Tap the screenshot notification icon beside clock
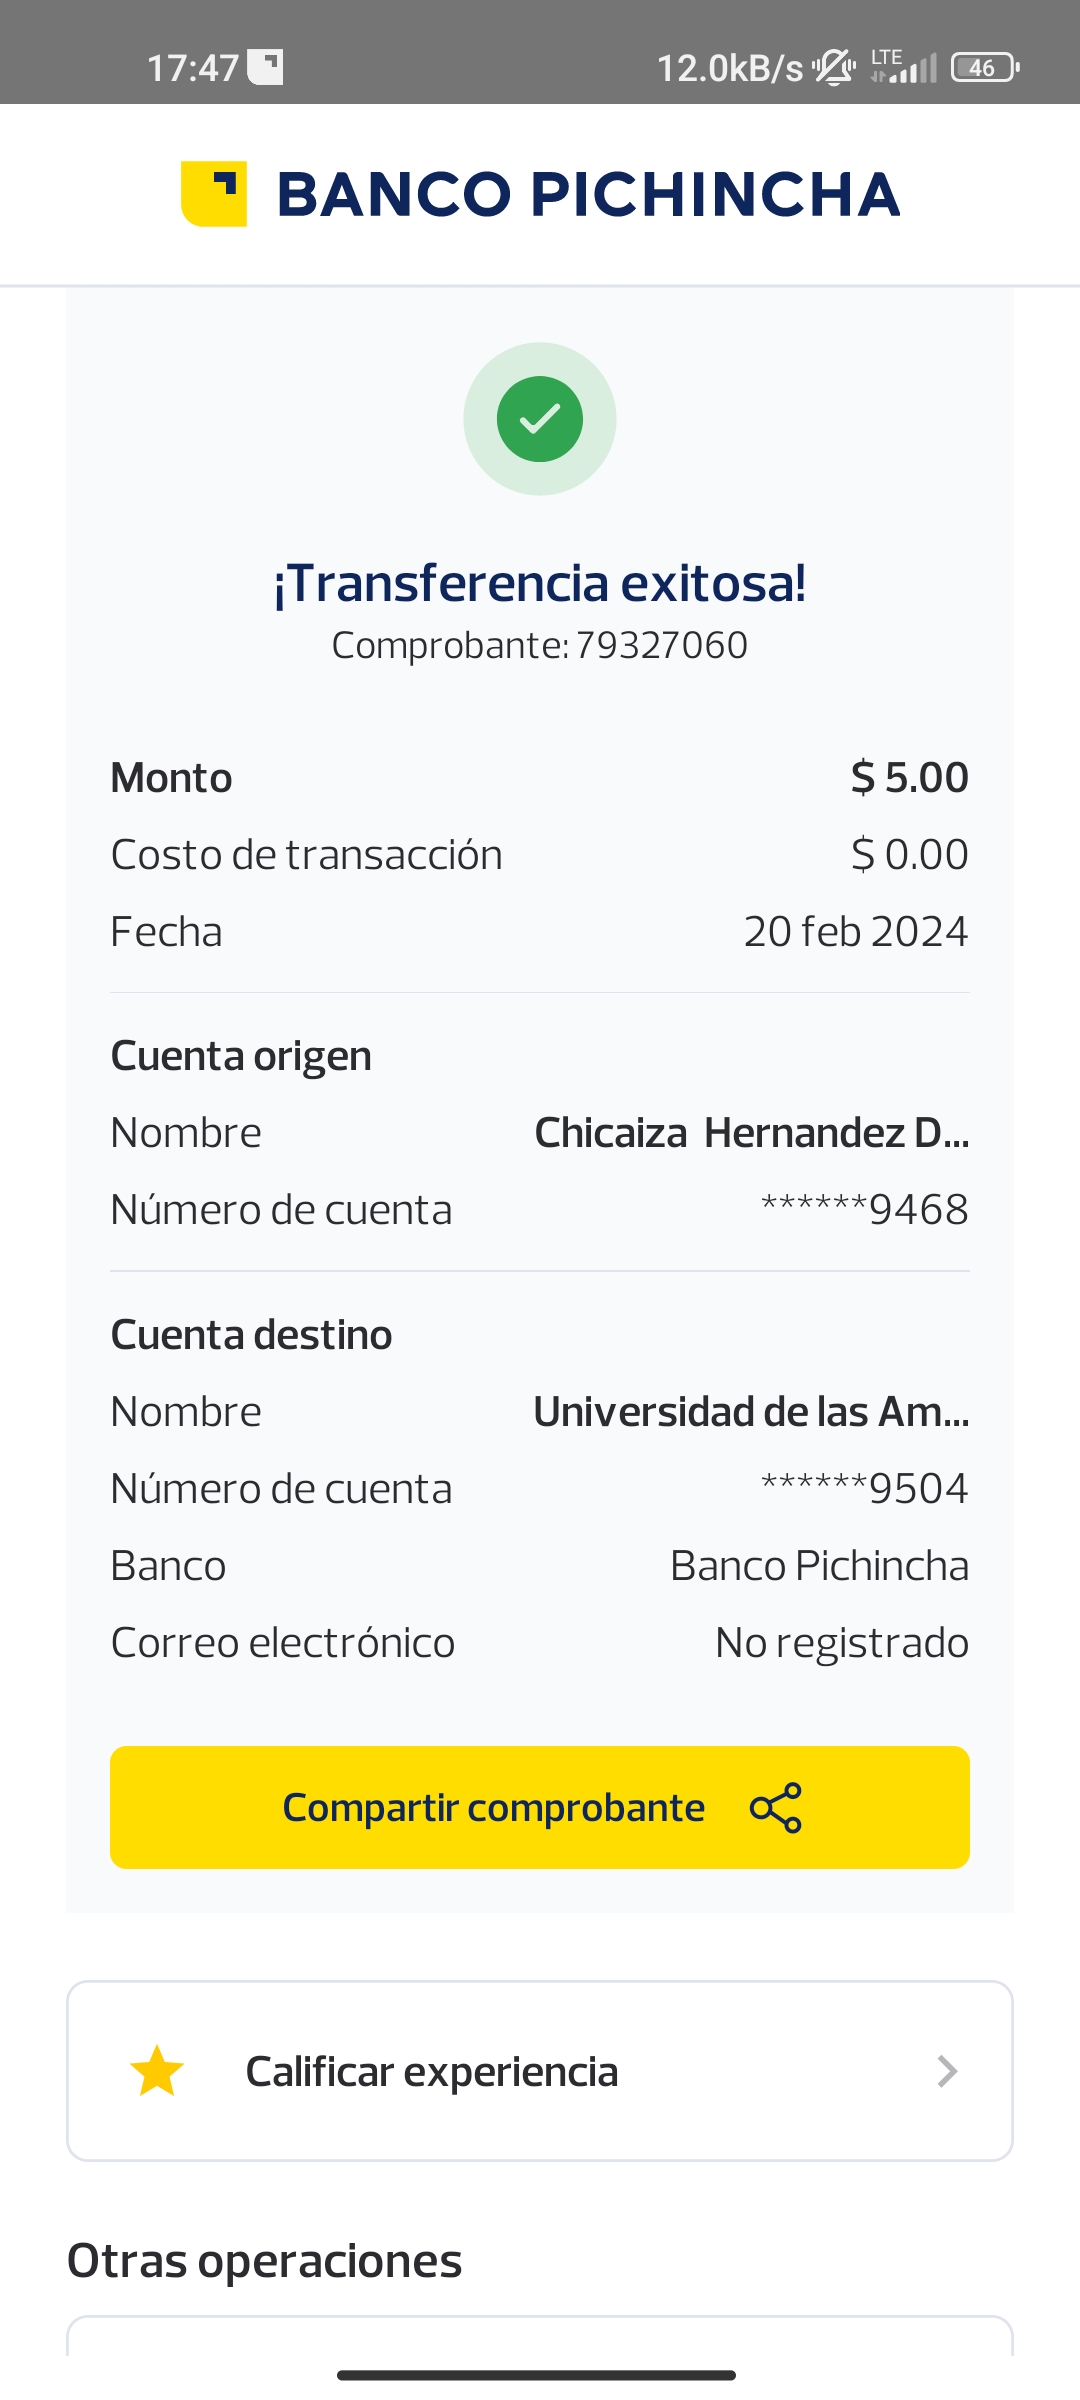The width and height of the screenshot is (1080, 2400). tap(266, 67)
